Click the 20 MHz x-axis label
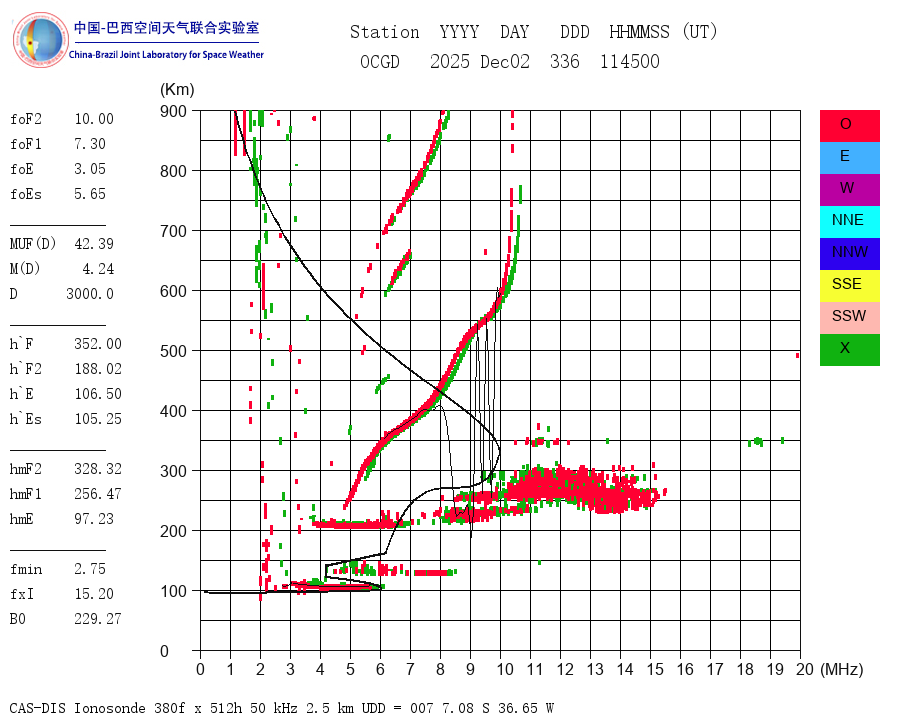The image size is (900, 720). [805, 669]
